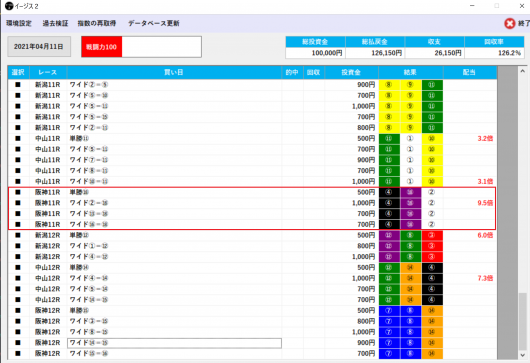This screenshot has width=530, height=363.
Task: Click the 500円 amount in 新潟12R row
Action: (366, 235)
